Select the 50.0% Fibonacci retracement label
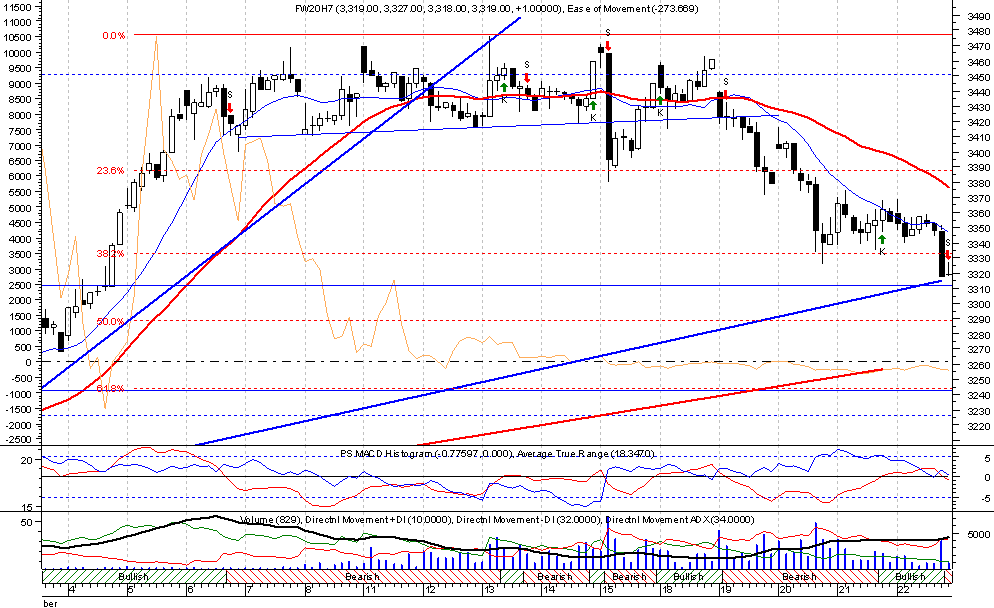The width and height of the screenshot is (994, 608). [110, 321]
